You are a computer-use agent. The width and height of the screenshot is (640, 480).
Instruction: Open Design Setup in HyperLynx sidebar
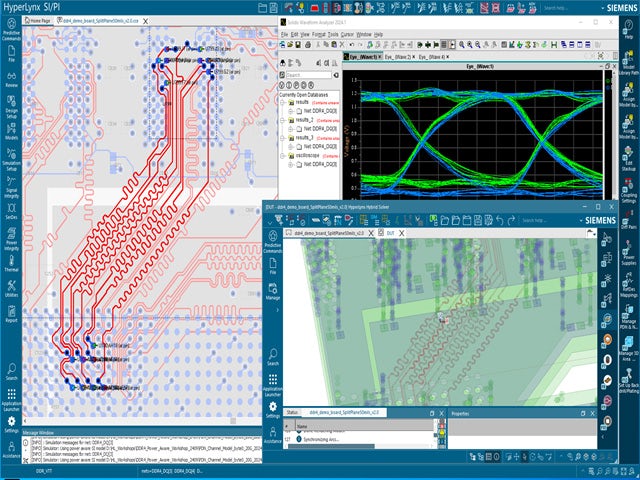pyautogui.click(x=11, y=107)
